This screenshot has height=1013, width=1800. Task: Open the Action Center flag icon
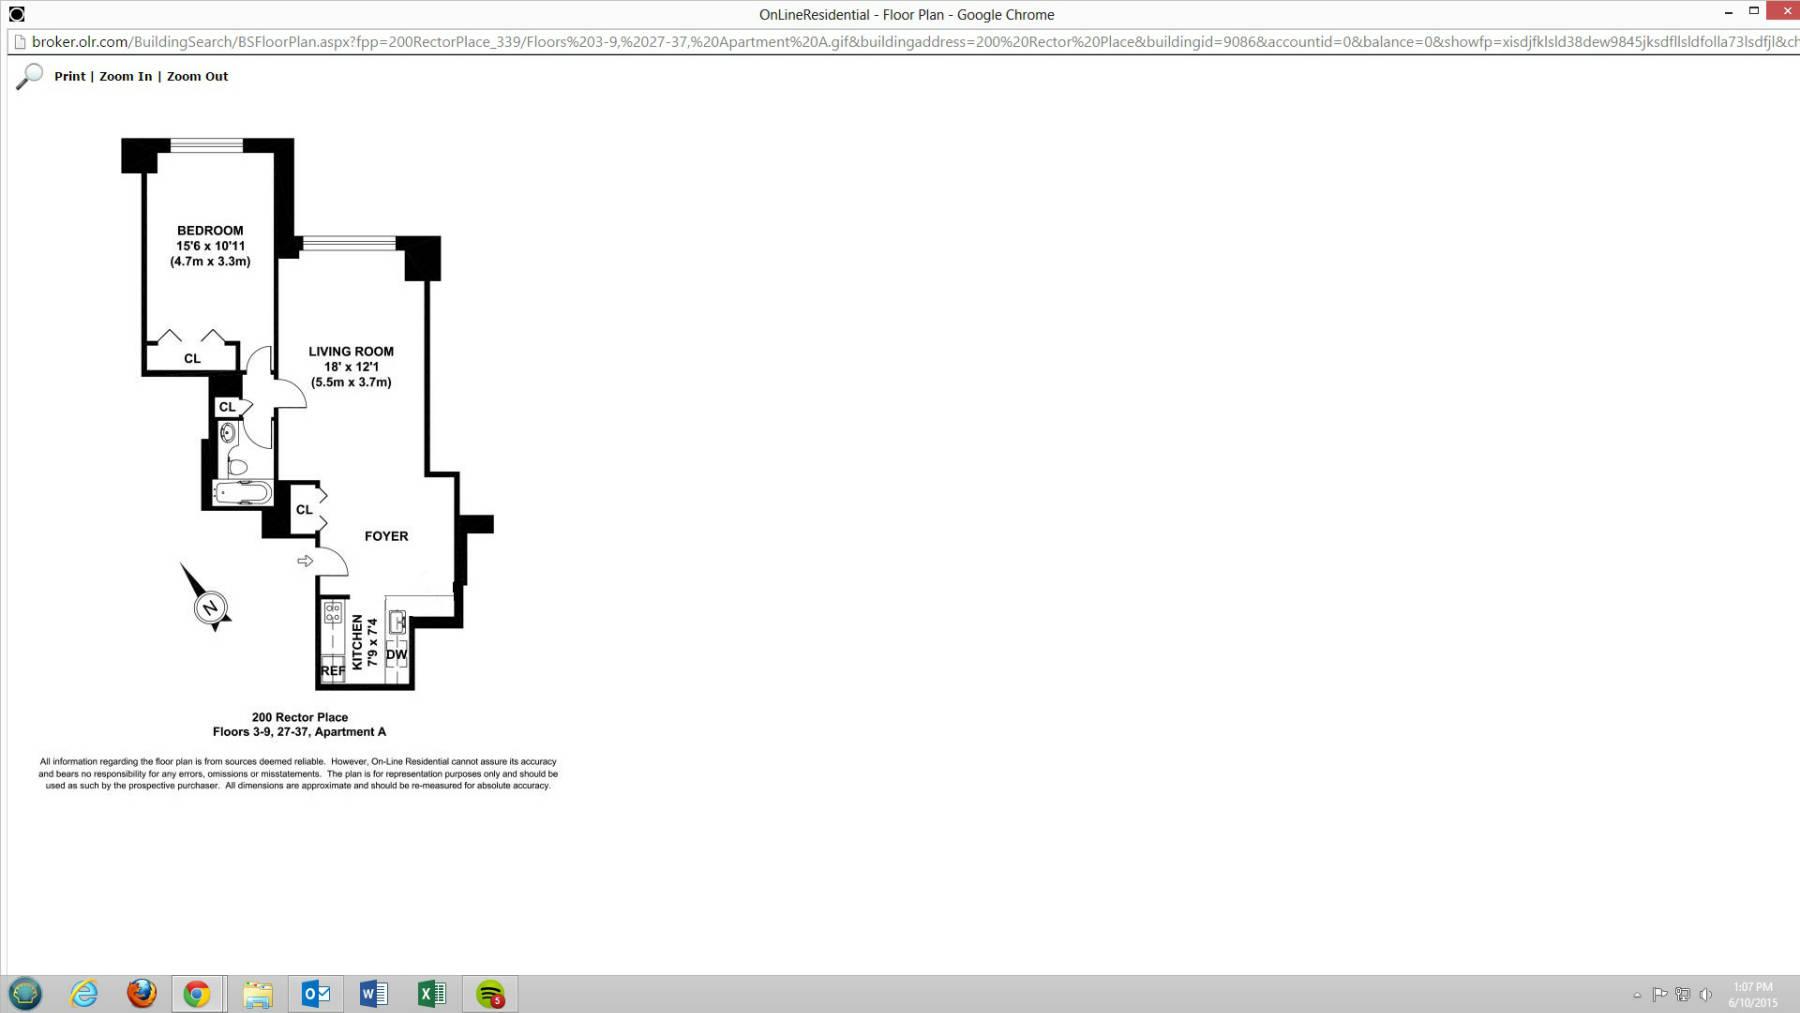click(1660, 994)
